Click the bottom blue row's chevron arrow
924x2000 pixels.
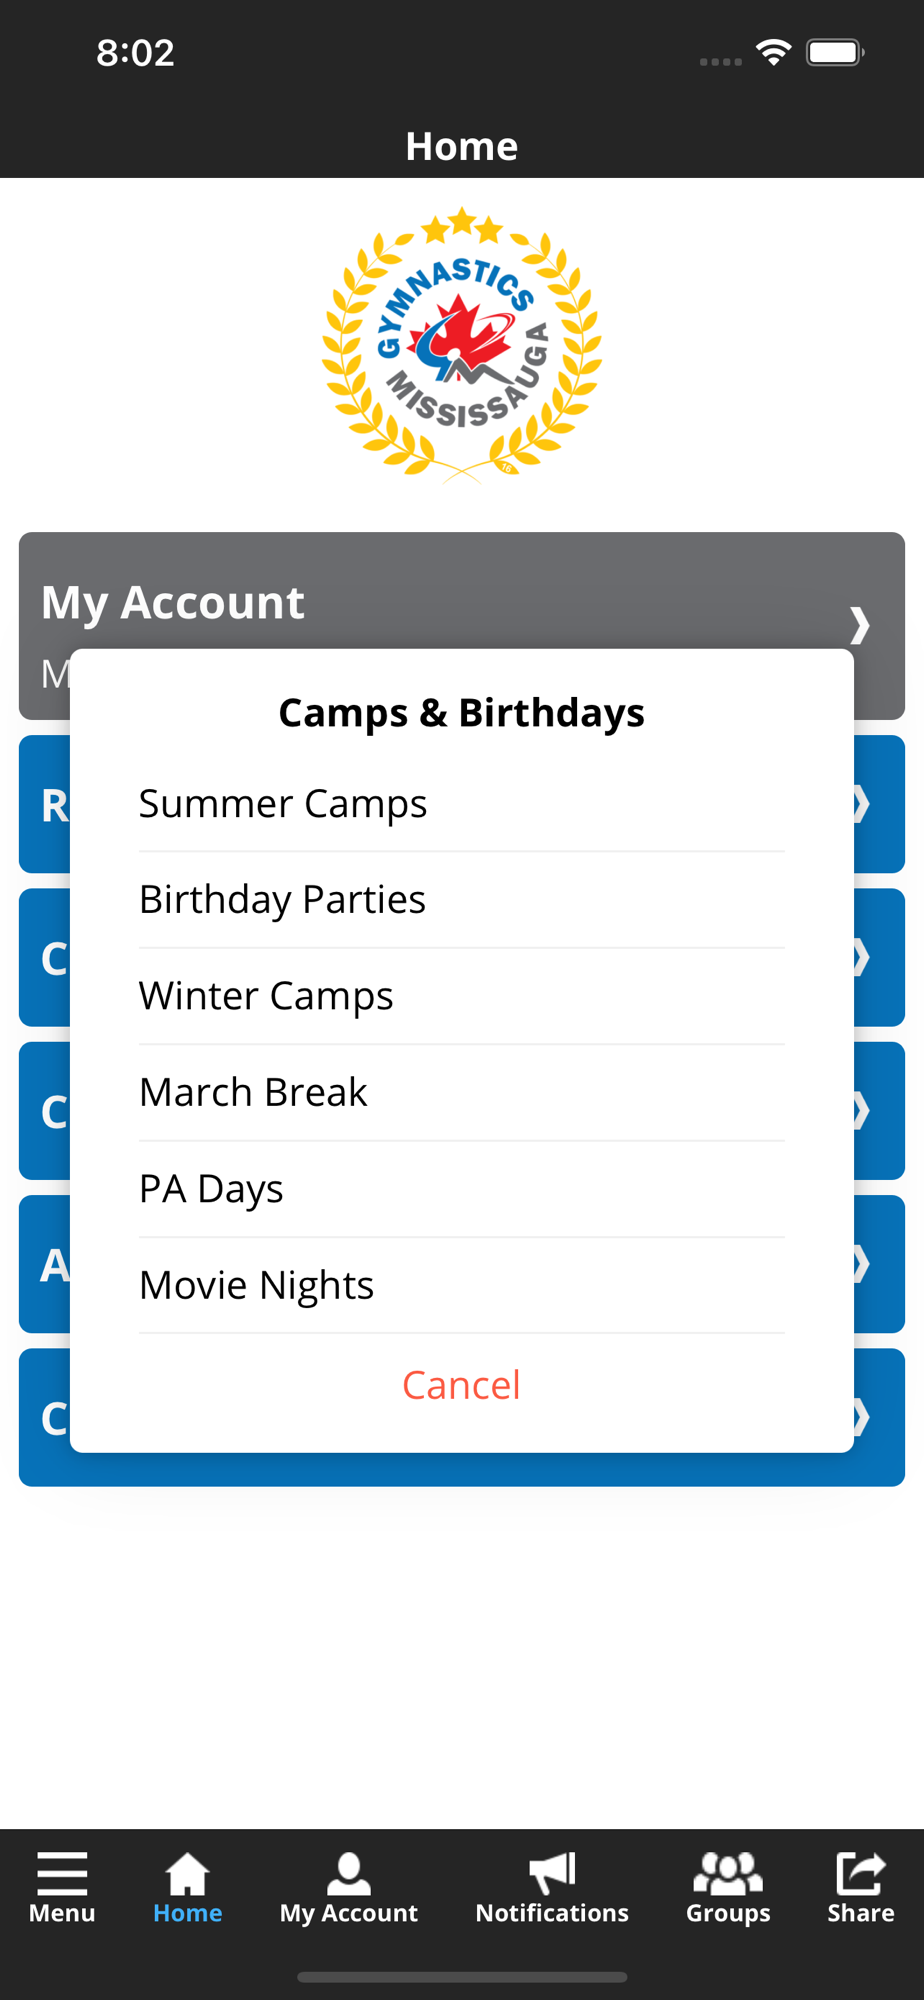point(862,1418)
